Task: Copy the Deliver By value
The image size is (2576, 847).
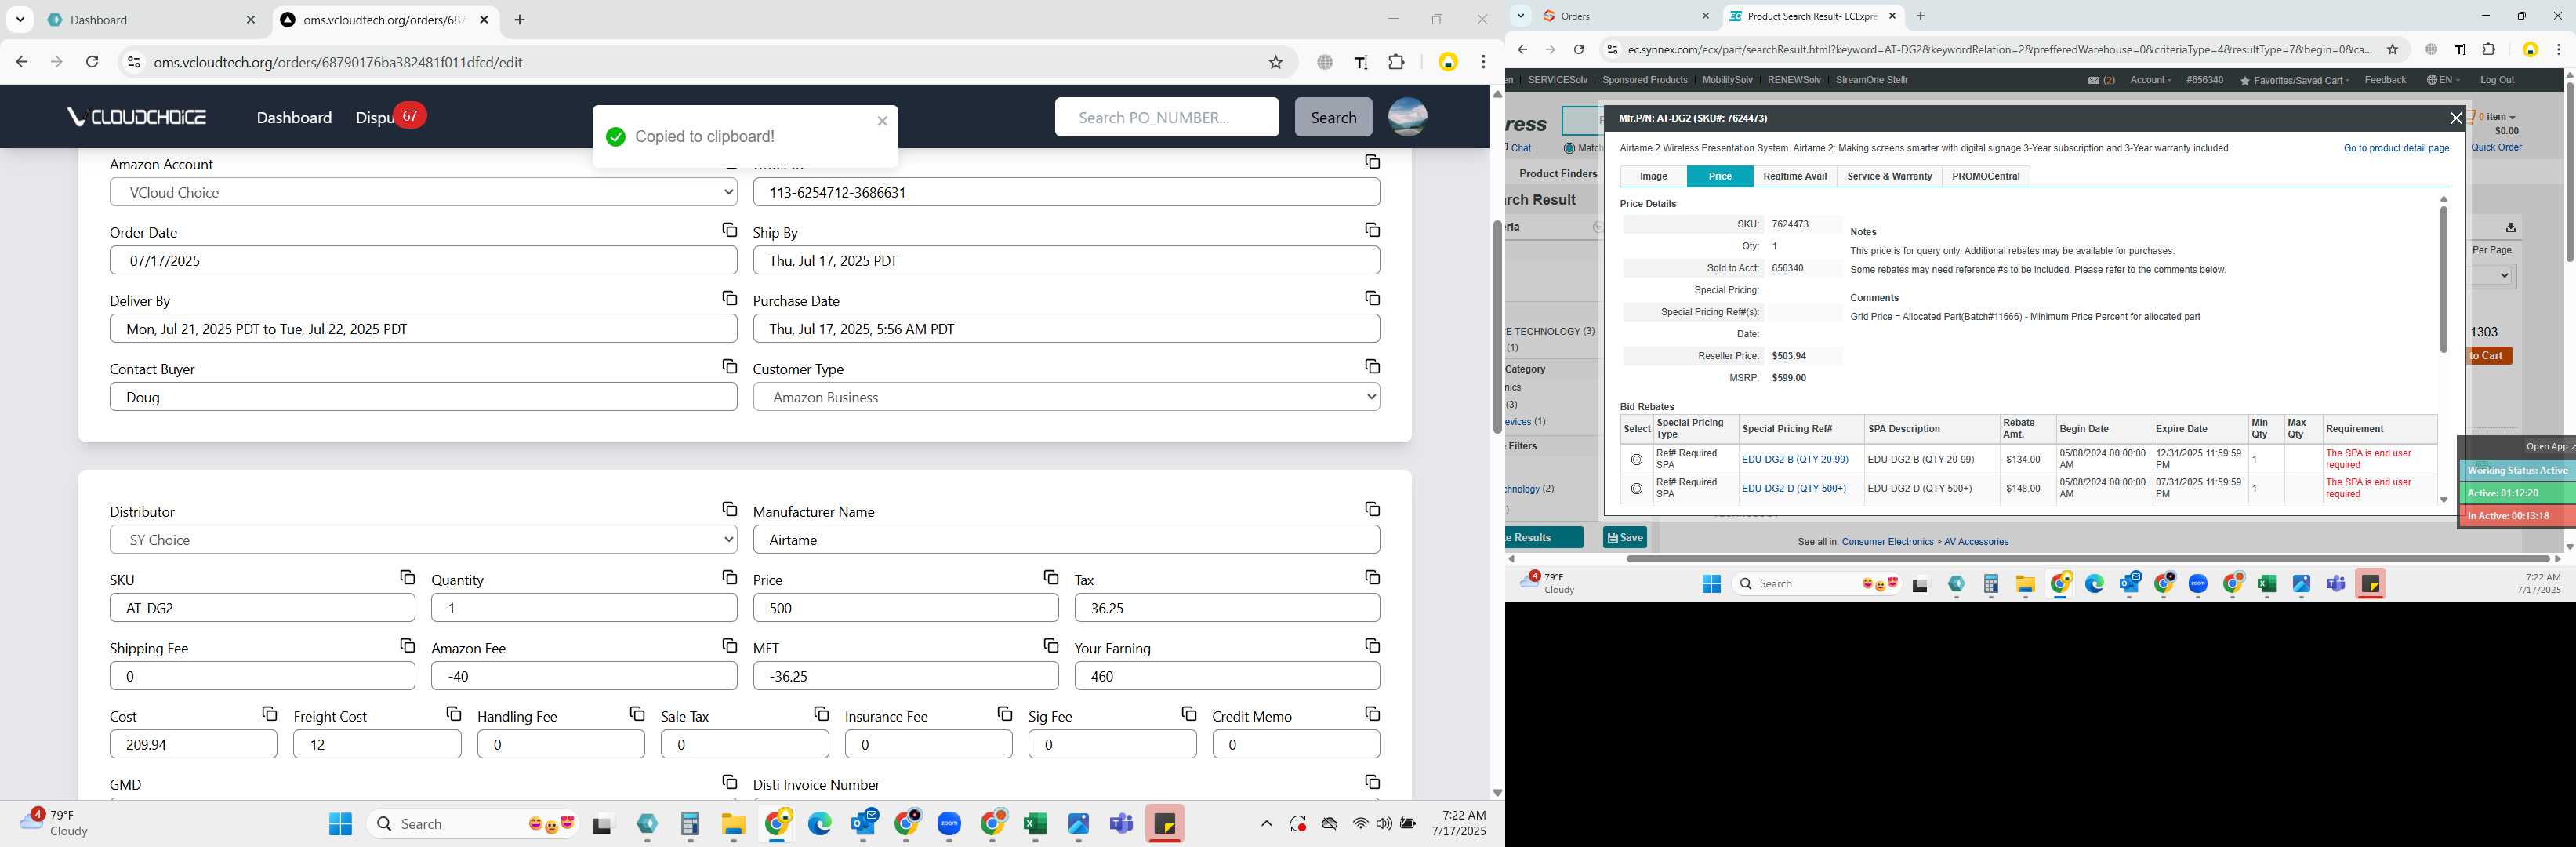Action: click(x=729, y=298)
